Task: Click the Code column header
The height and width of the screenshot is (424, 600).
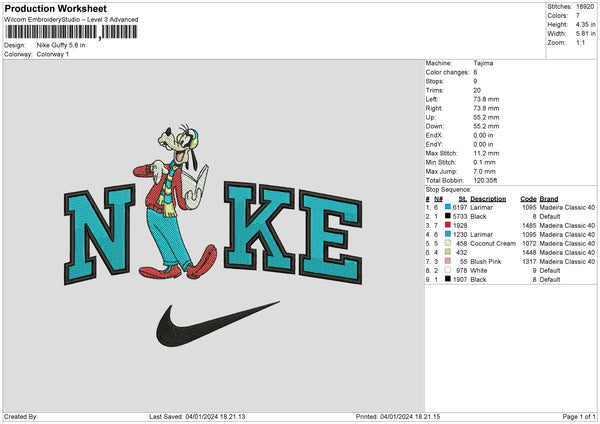Action: pos(528,199)
